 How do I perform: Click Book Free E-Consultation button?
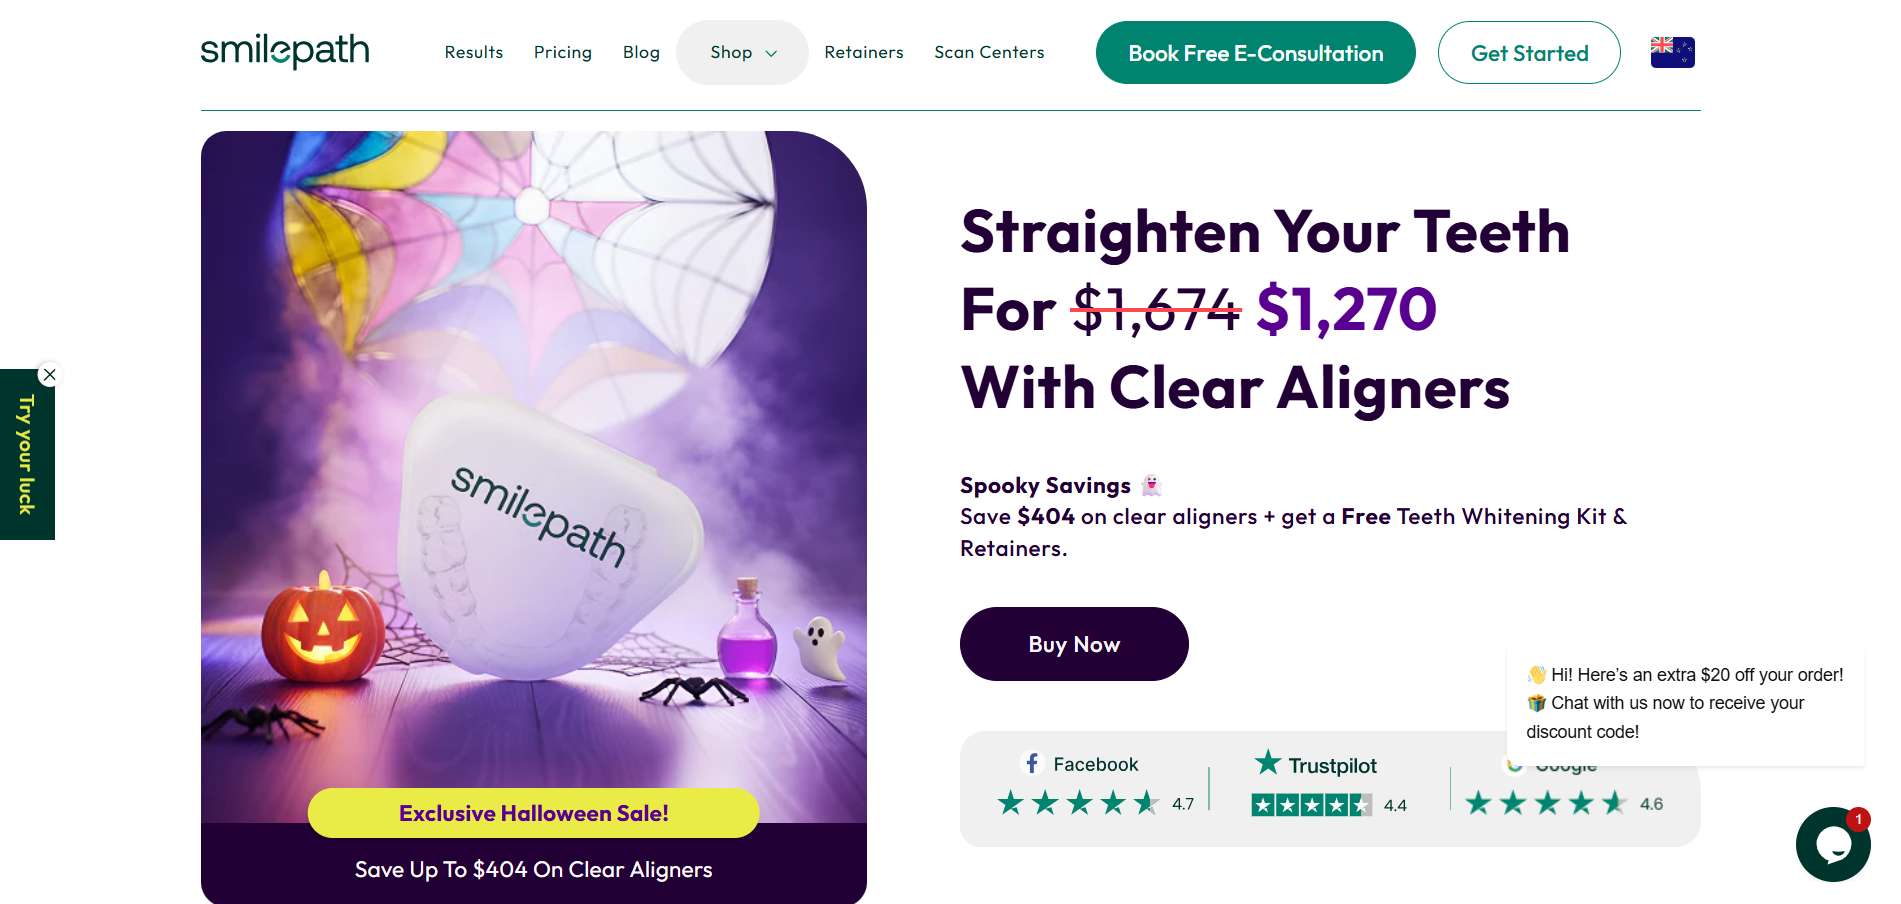pyautogui.click(x=1255, y=53)
